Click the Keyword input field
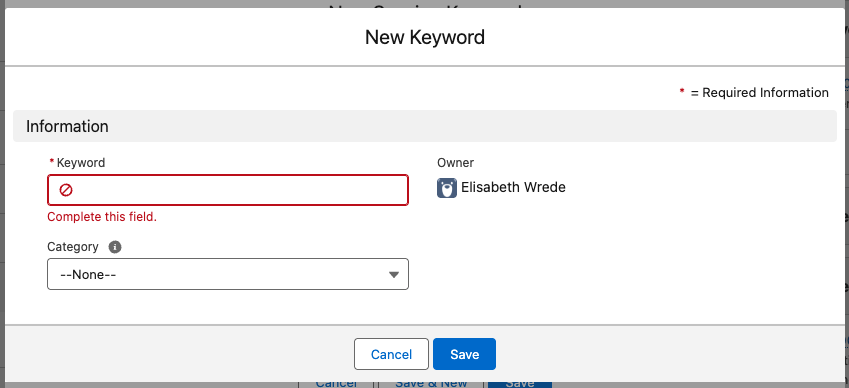The height and width of the screenshot is (388, 849). (x=227, y=190)
